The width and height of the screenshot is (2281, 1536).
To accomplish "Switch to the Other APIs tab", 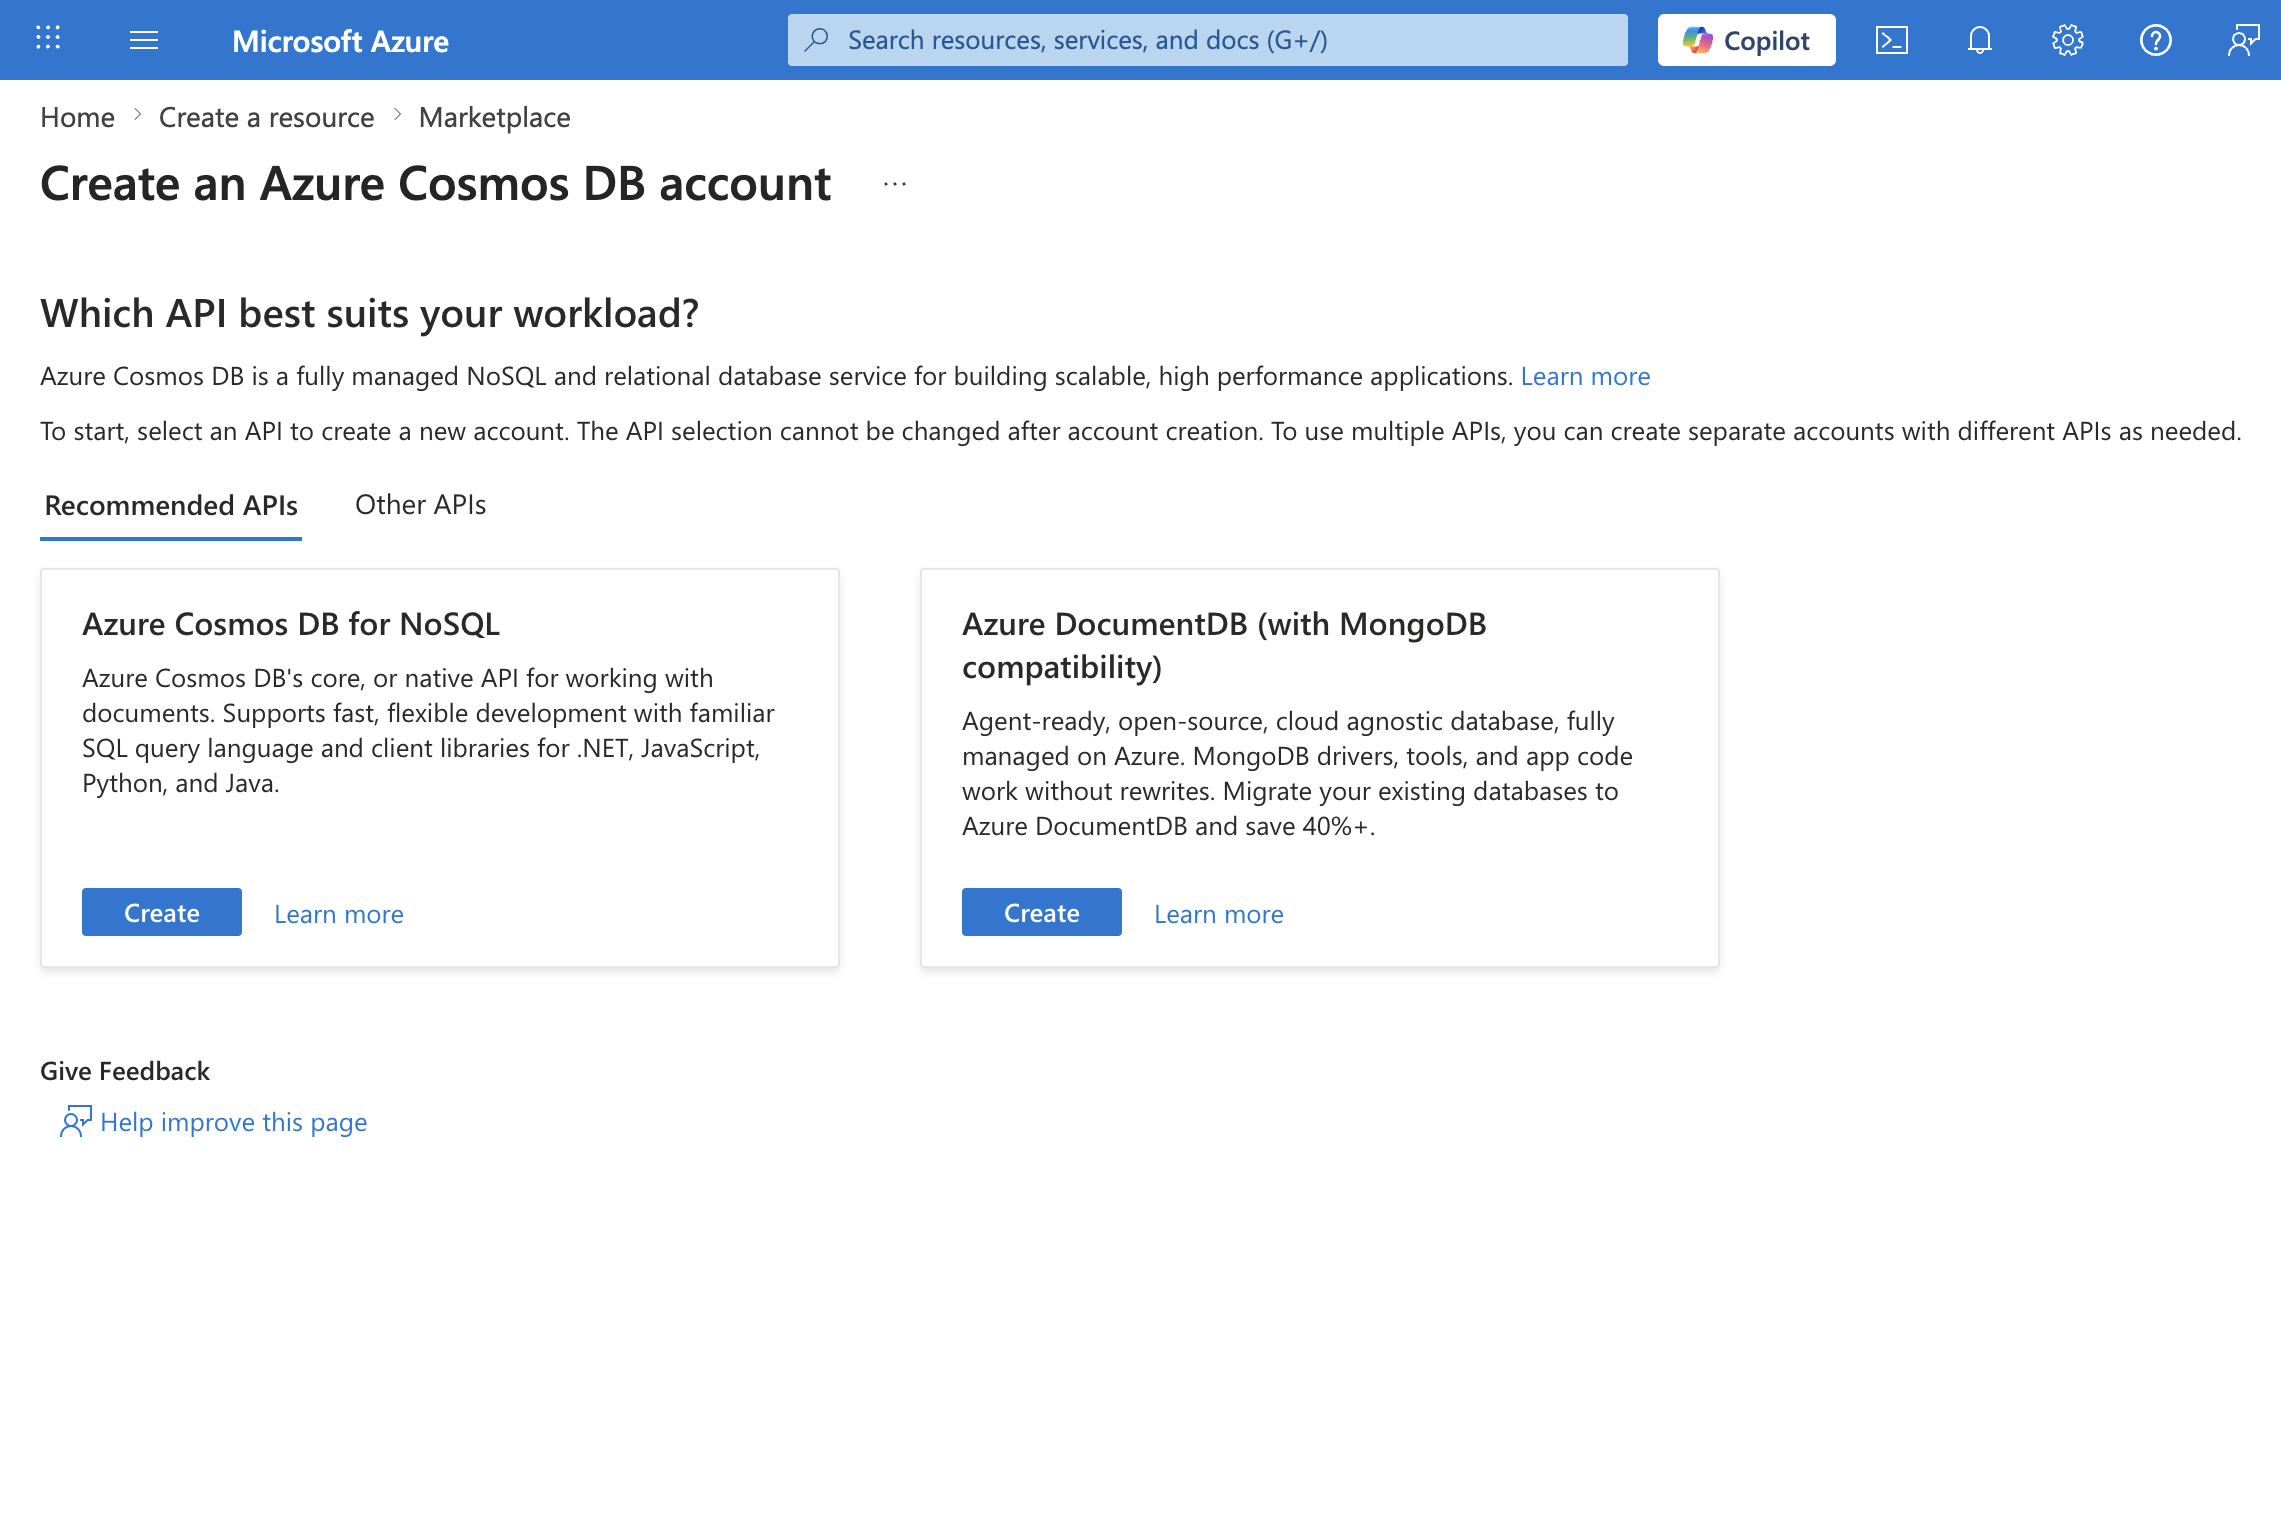I will point(420,505).
